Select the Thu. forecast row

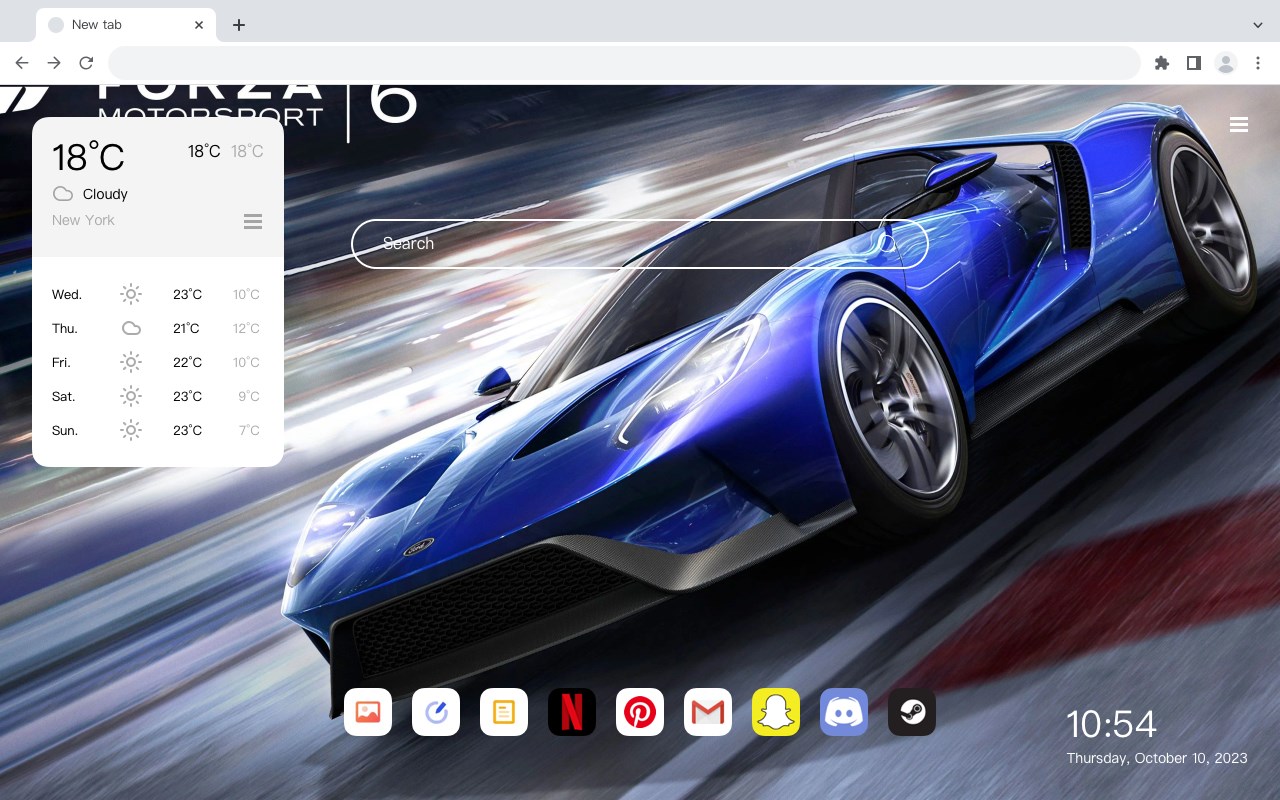(x=158, y=328)
